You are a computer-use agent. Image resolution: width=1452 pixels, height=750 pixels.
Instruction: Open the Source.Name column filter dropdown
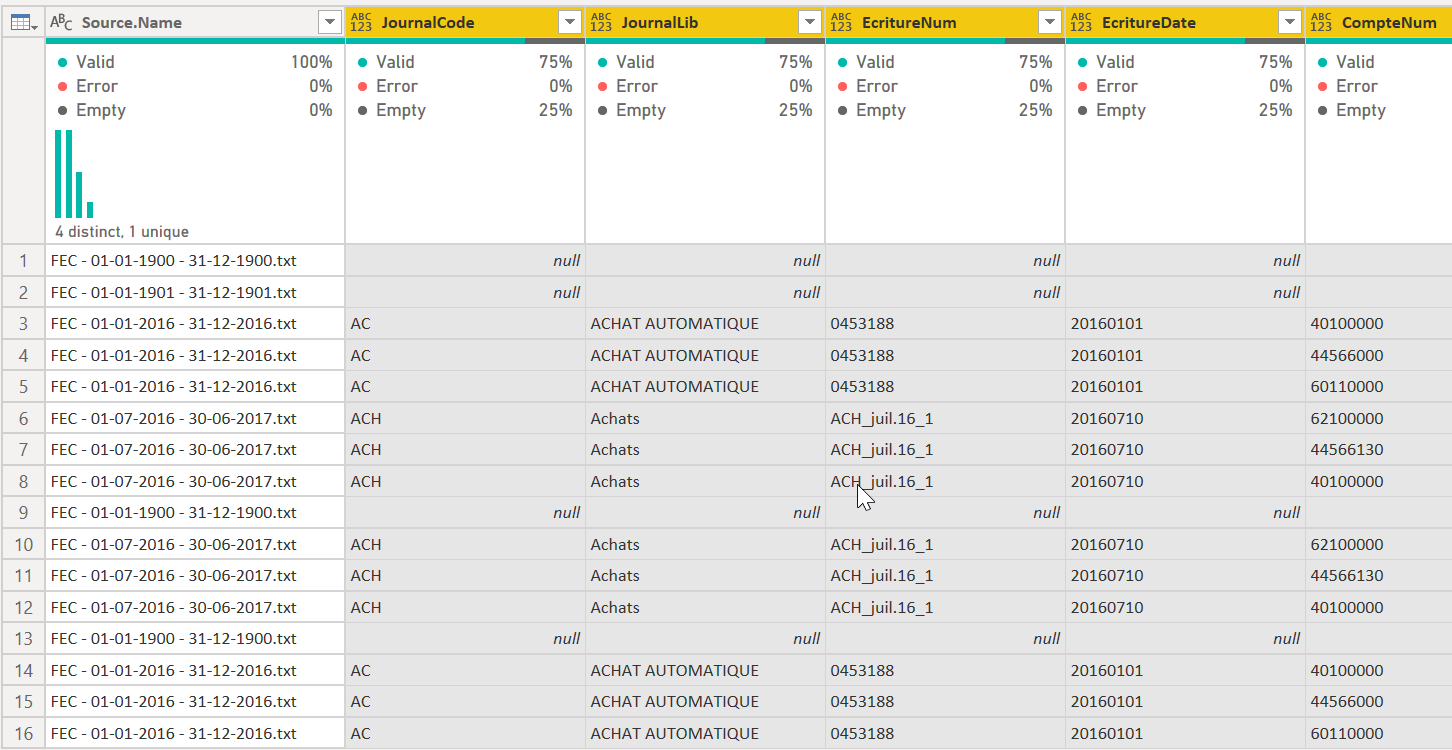(x=329, y=22)
